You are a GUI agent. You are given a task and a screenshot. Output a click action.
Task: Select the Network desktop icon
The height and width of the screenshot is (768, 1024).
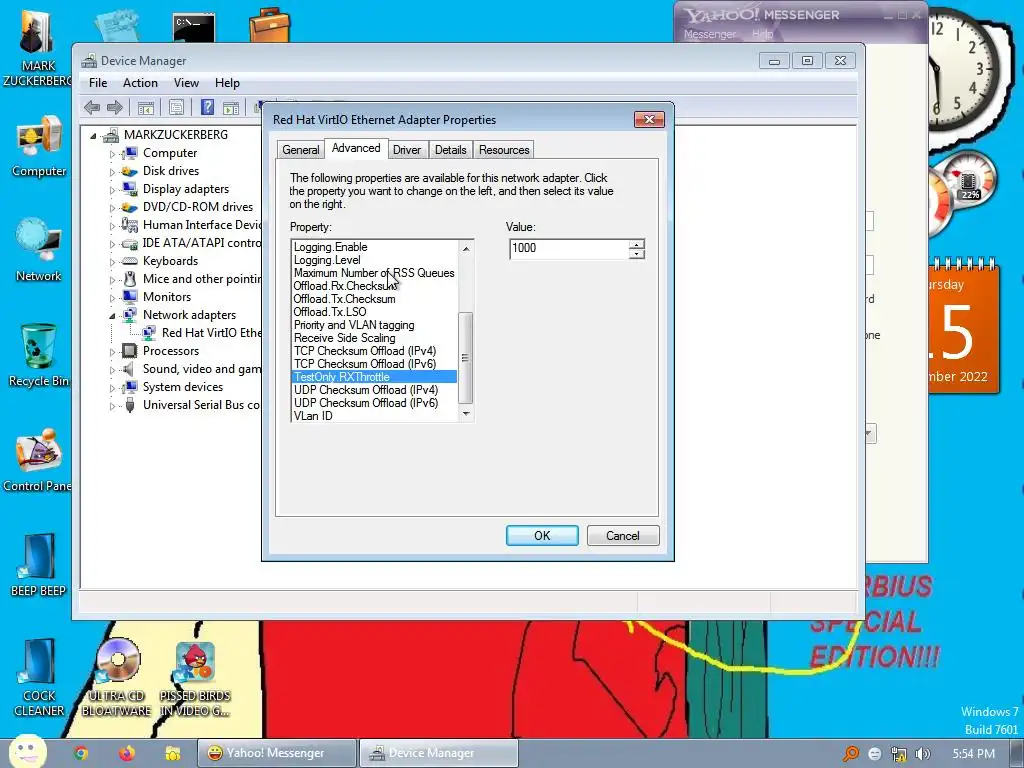39,250
